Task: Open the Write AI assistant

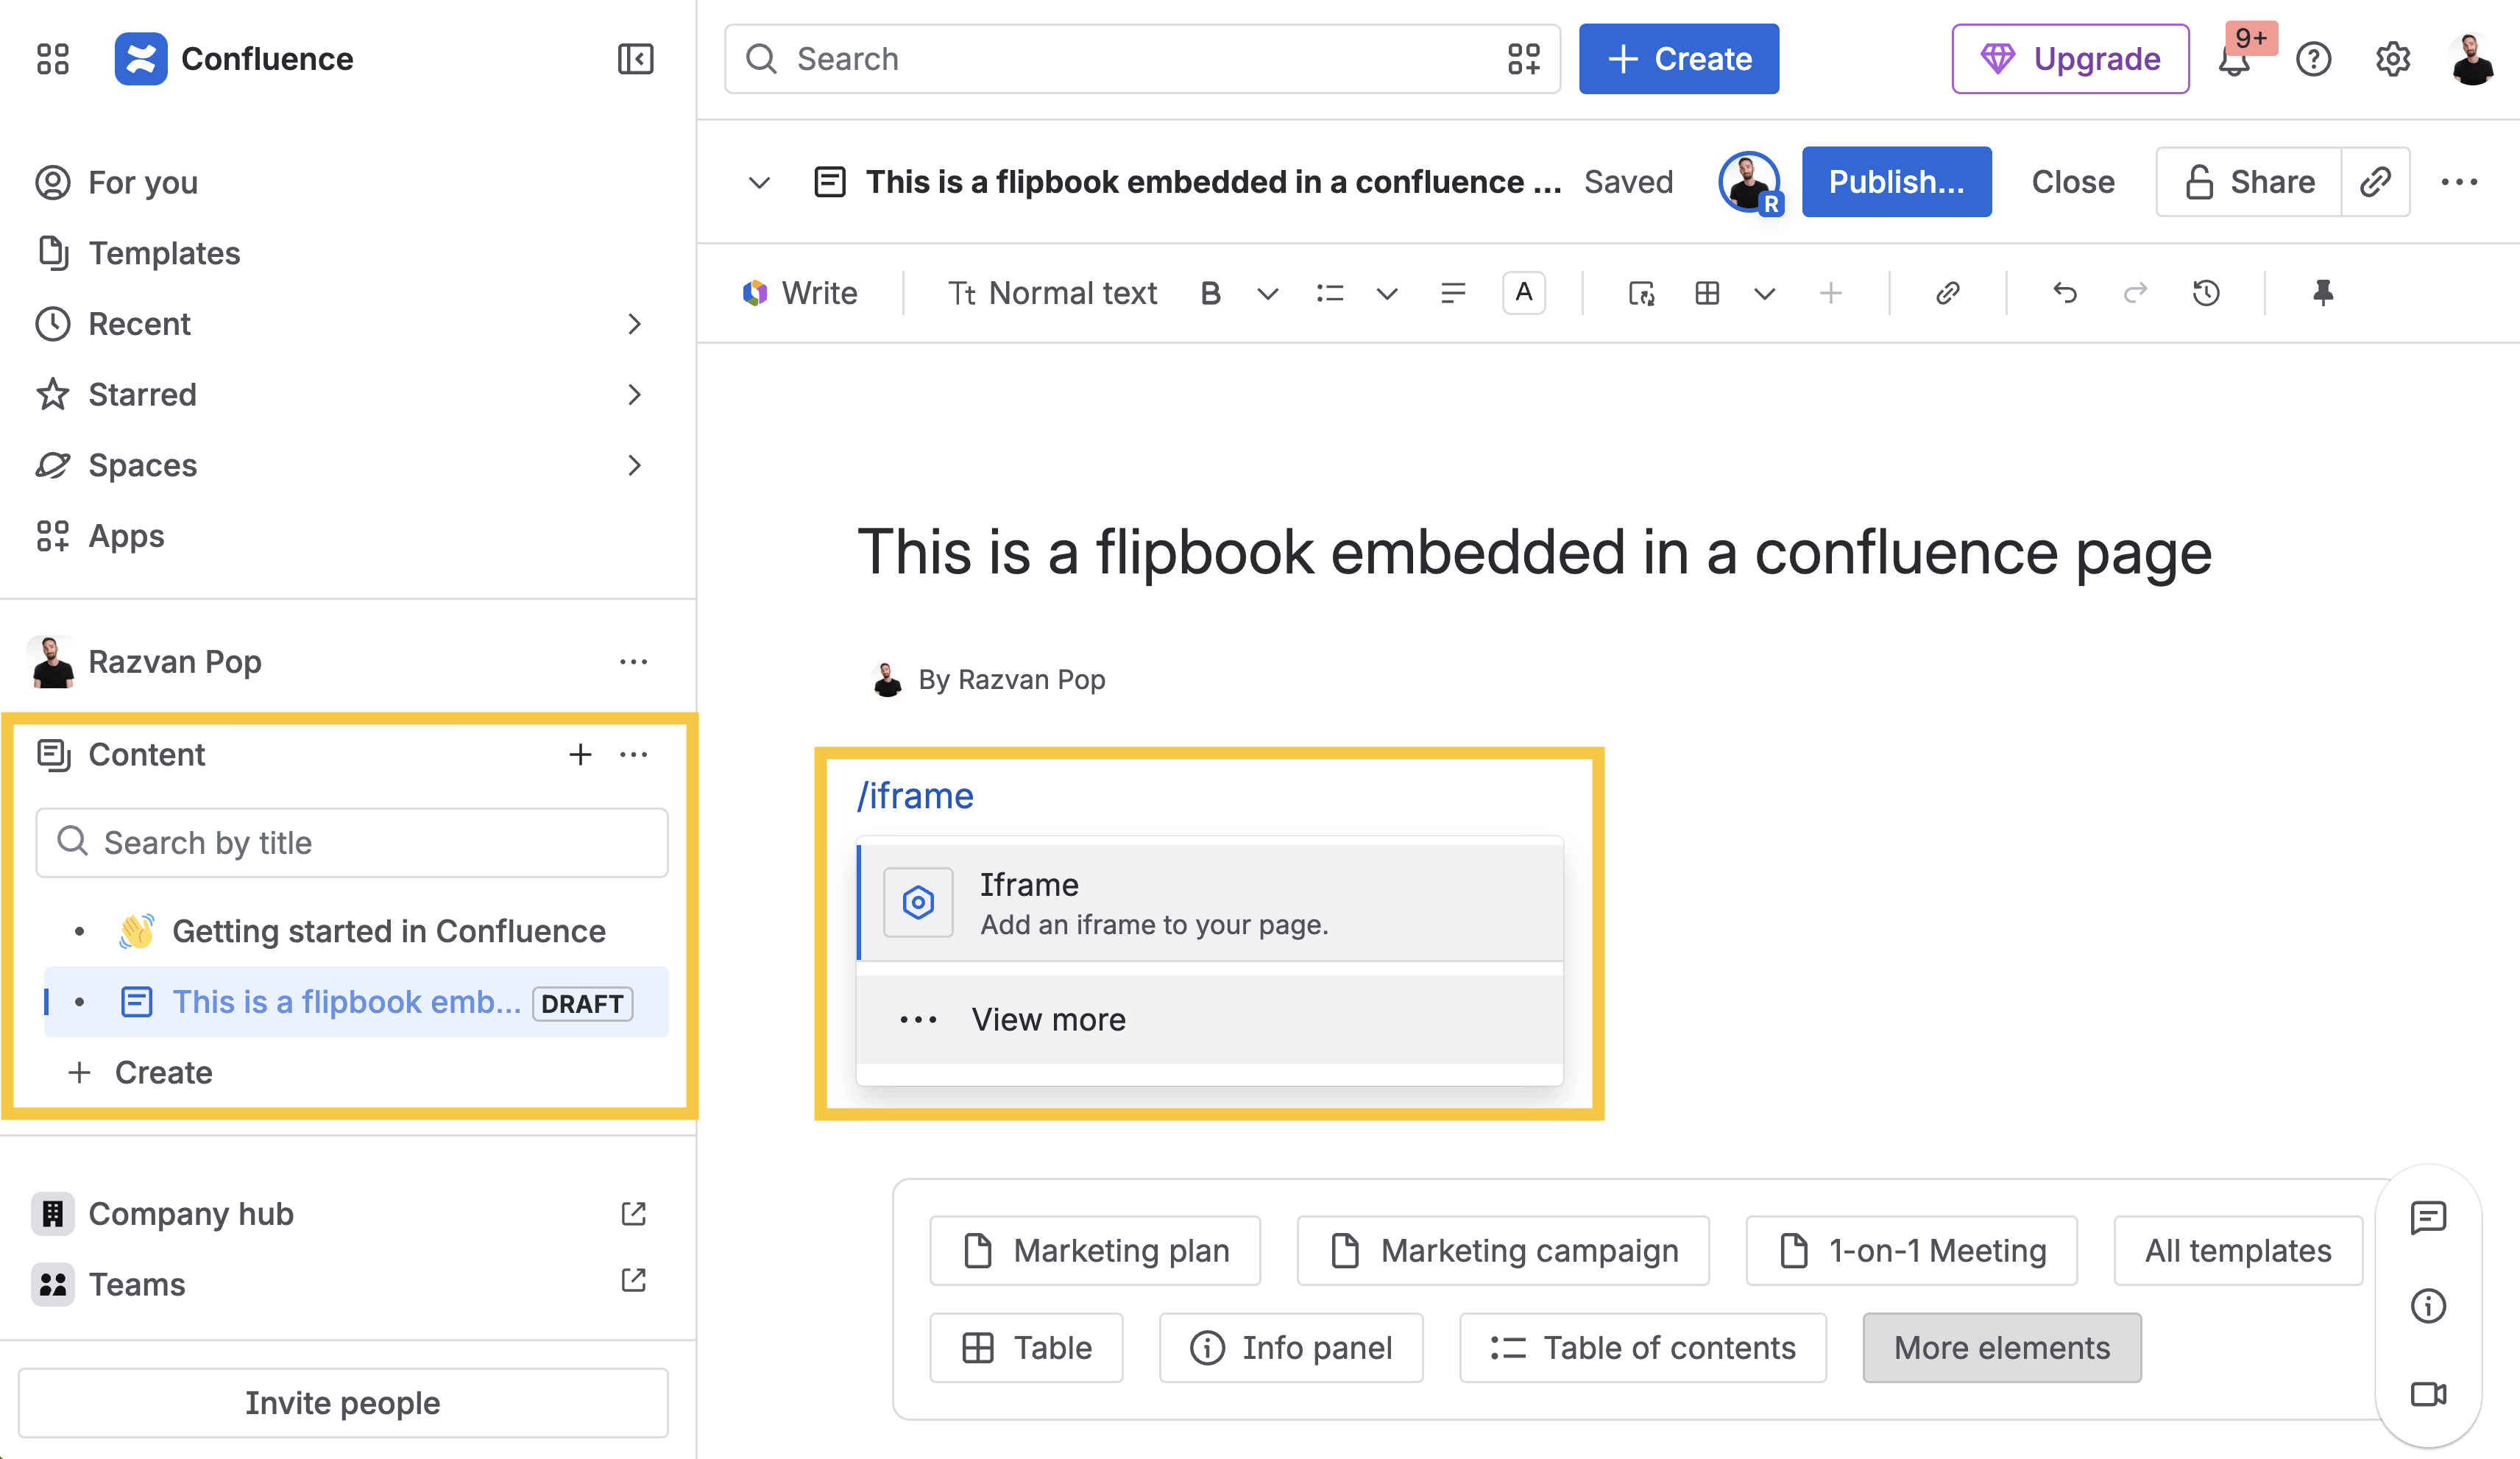Action: (x=800, y=293)
